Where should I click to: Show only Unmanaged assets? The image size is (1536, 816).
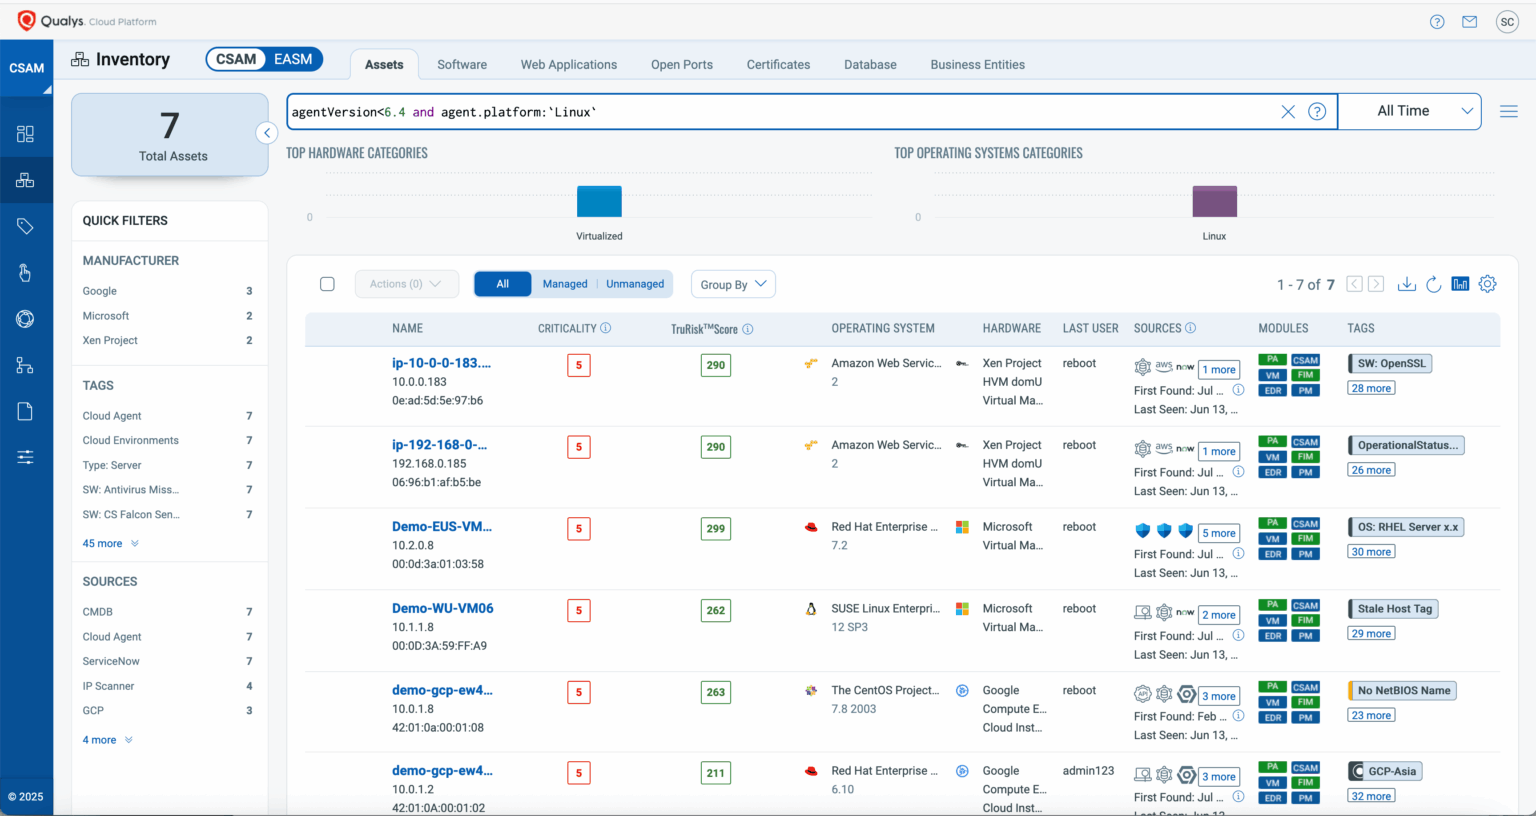point(635,284)
